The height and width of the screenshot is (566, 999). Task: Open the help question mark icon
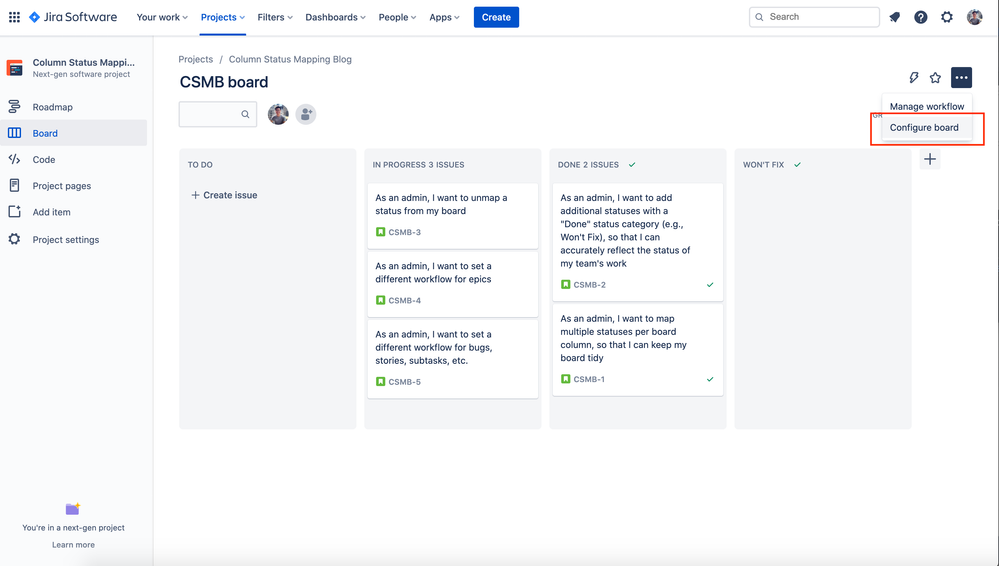tap(921, 17)
